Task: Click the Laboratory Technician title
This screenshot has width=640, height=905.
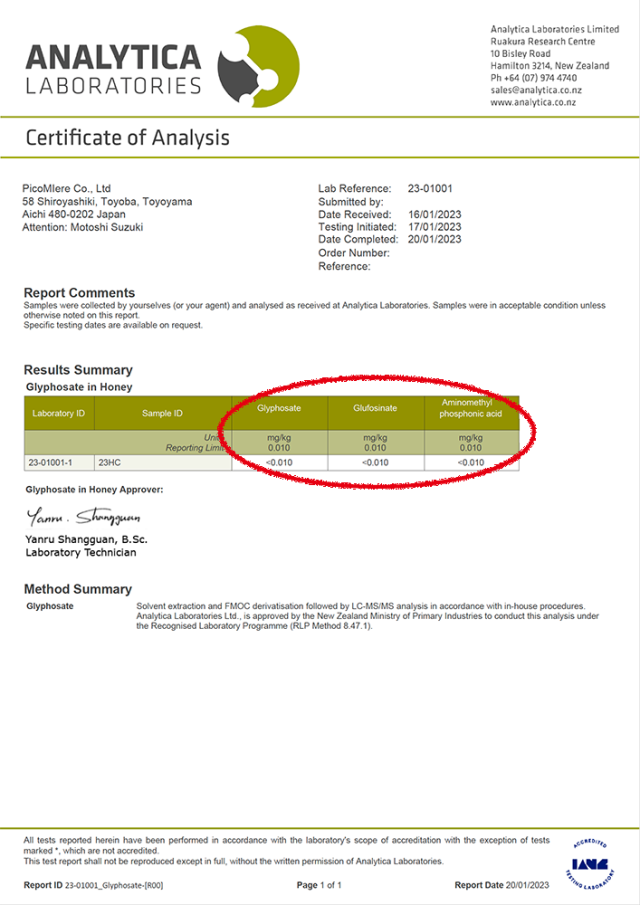Action: (81, 552)
